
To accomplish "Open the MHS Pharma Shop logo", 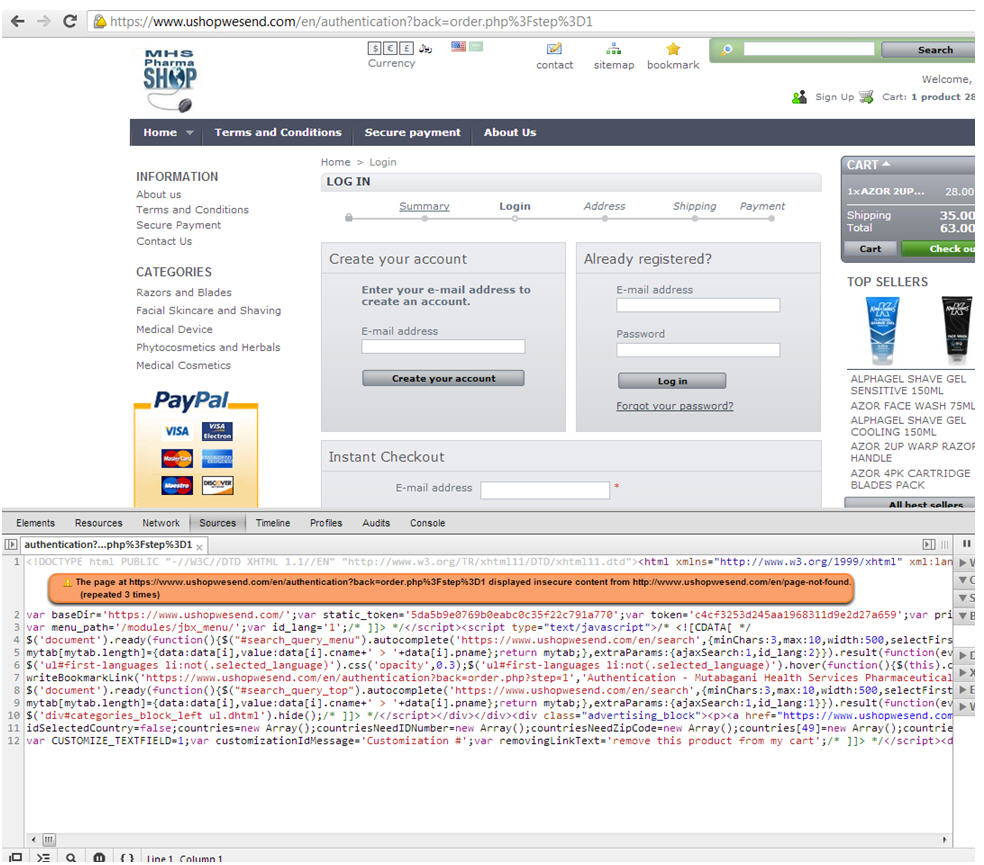I will tap(169, 80).
